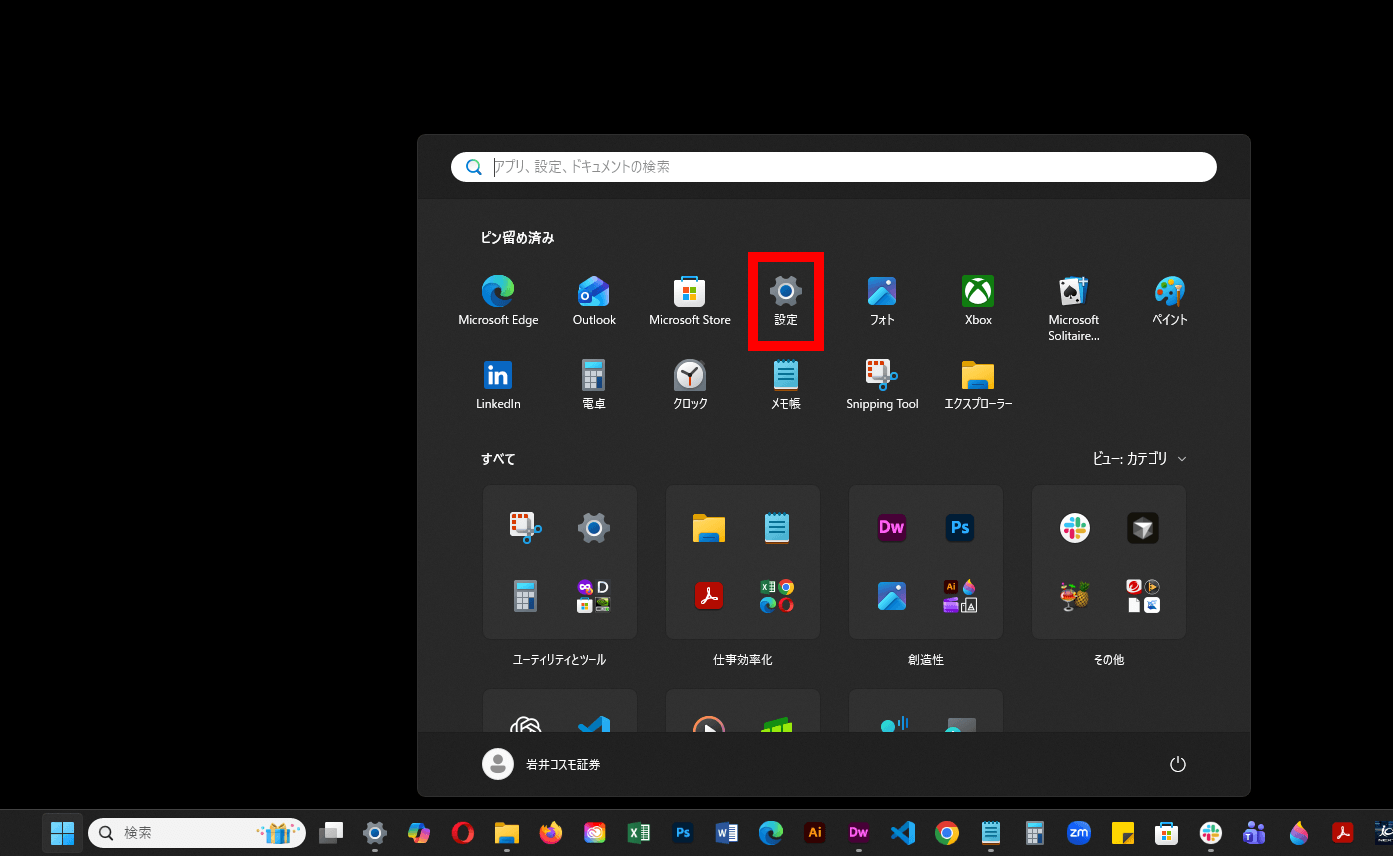
Task: Launch Word from the taskbar
Action: tap(727, 833)
